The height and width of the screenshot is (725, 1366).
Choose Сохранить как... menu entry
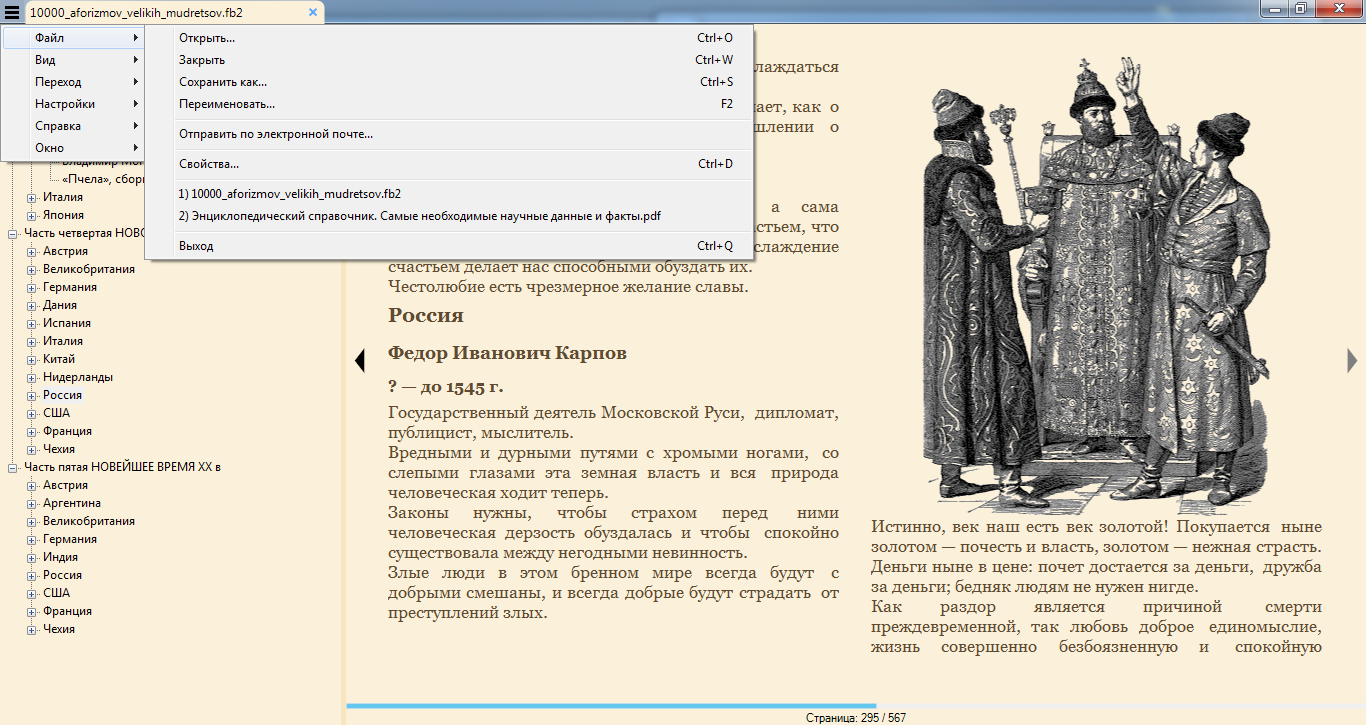click(223, 82)
